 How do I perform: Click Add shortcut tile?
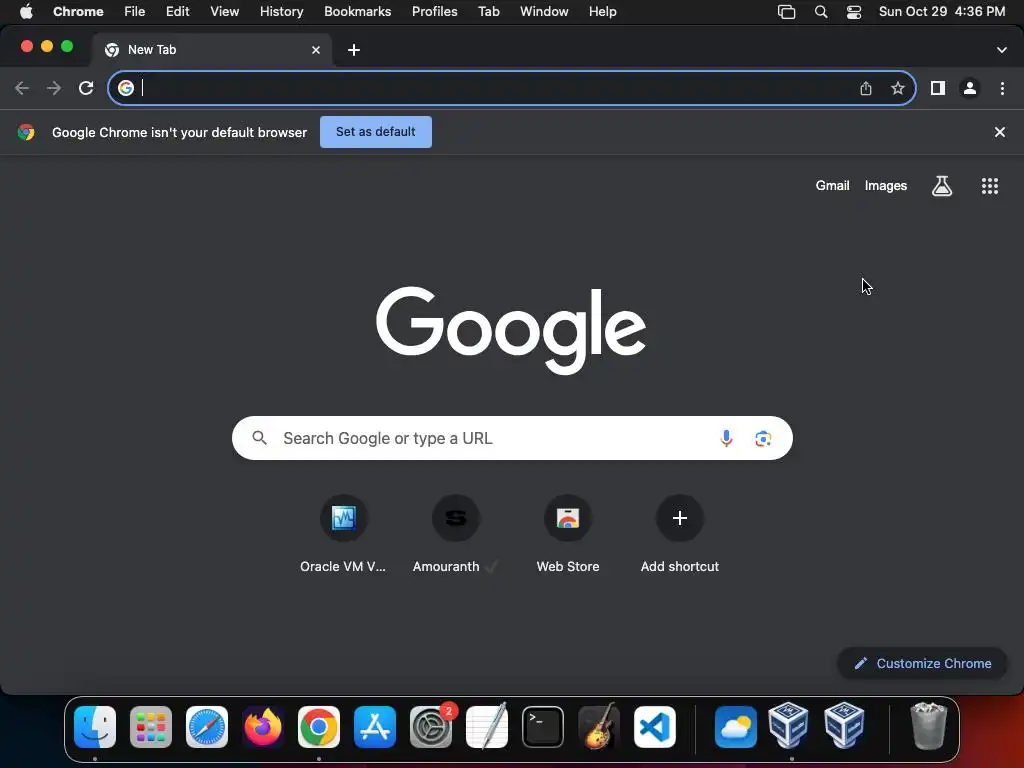(x=680, y=534)
